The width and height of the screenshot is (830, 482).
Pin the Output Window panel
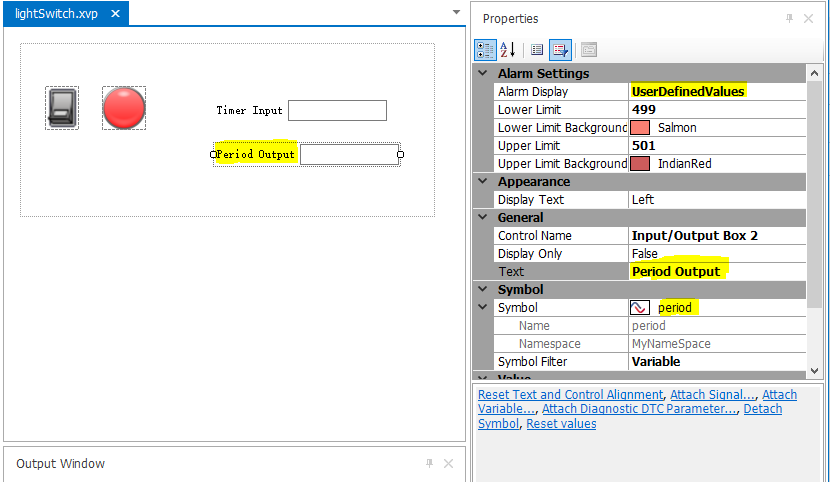click(x=429, y=463)
